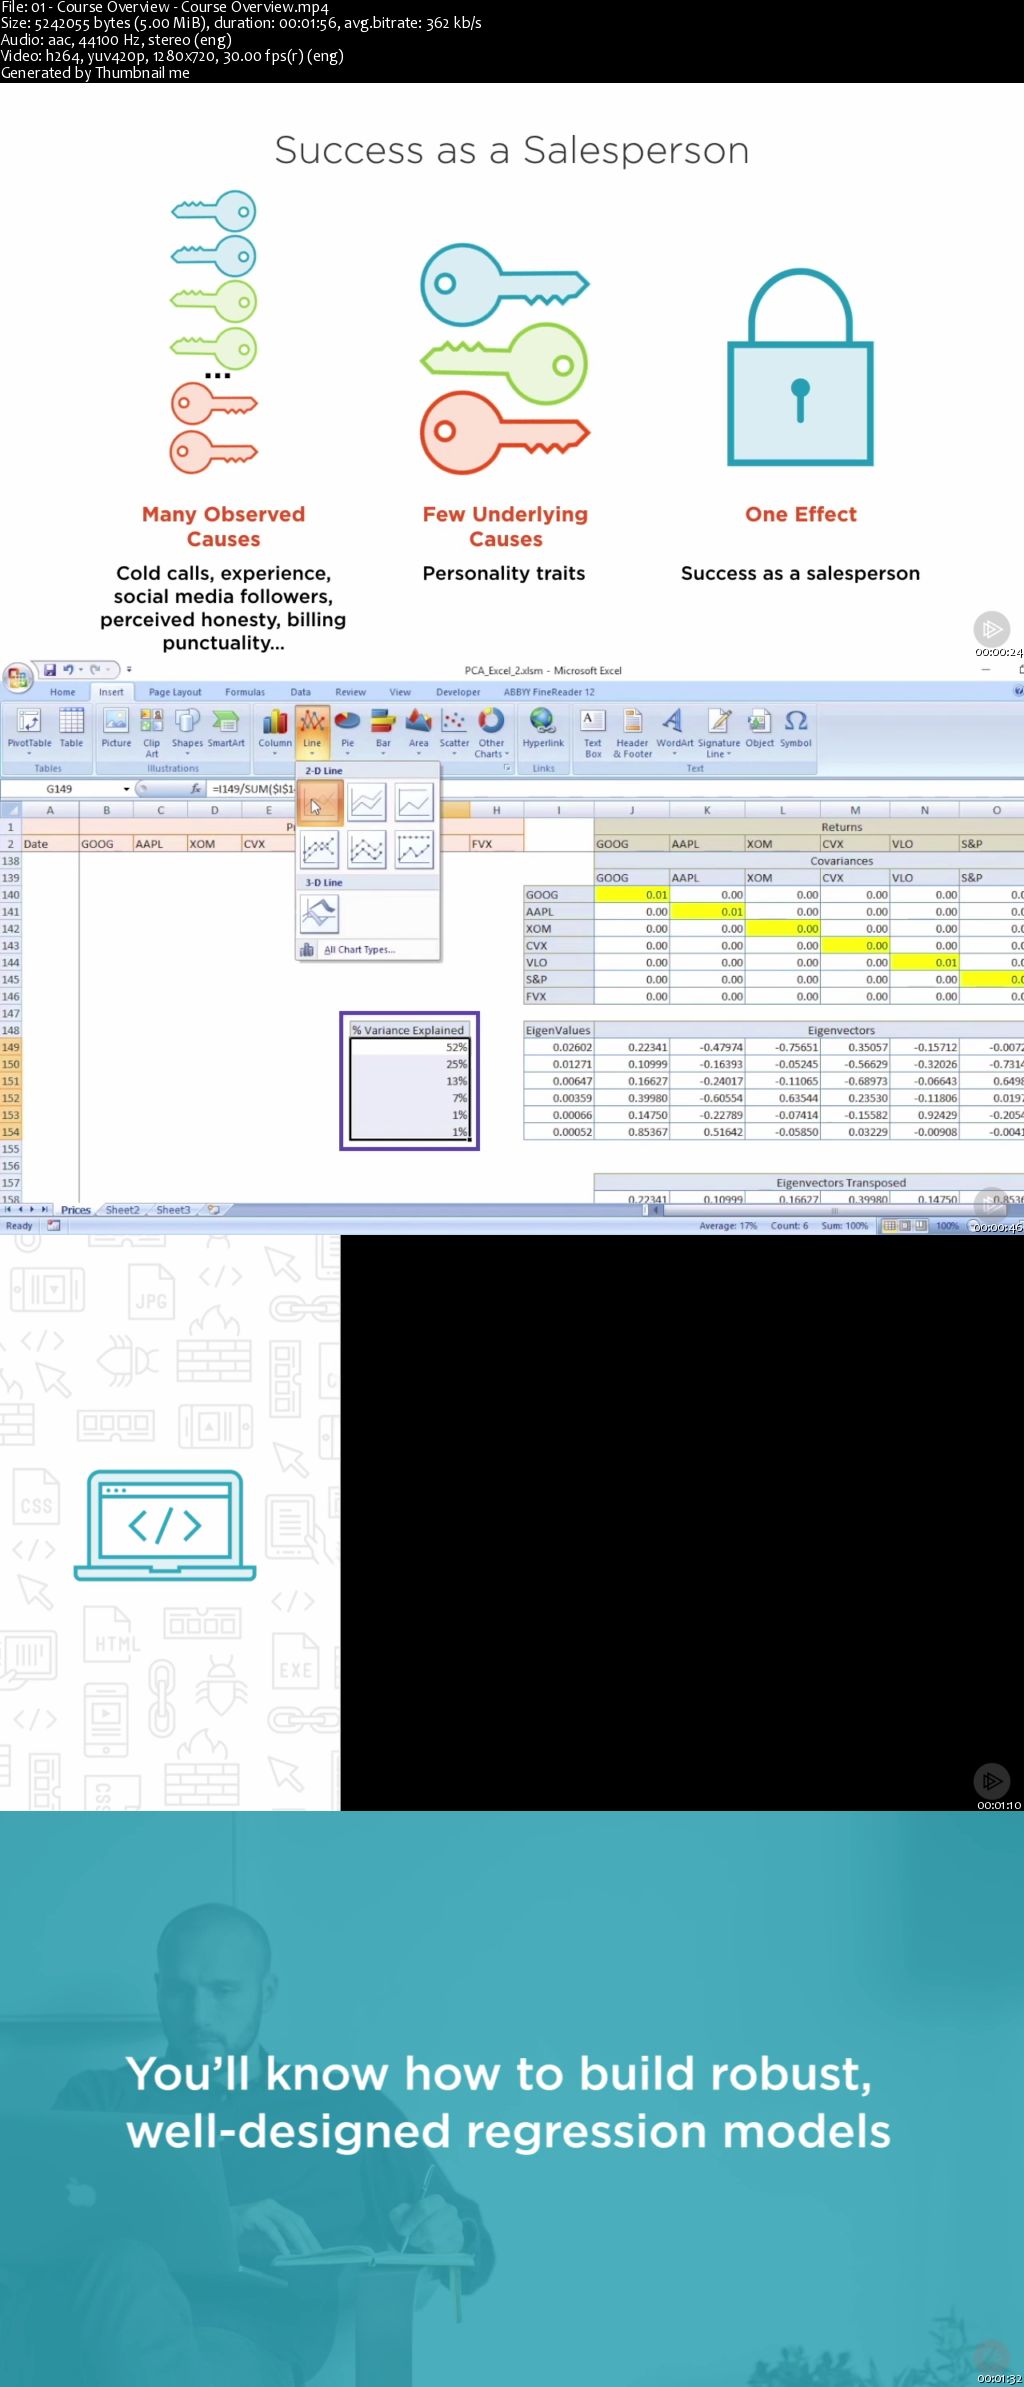This screenshot has height=2387, width=1024.
Task: Switch to Page Break Preview in status bar
Action: click(921, 1226)
